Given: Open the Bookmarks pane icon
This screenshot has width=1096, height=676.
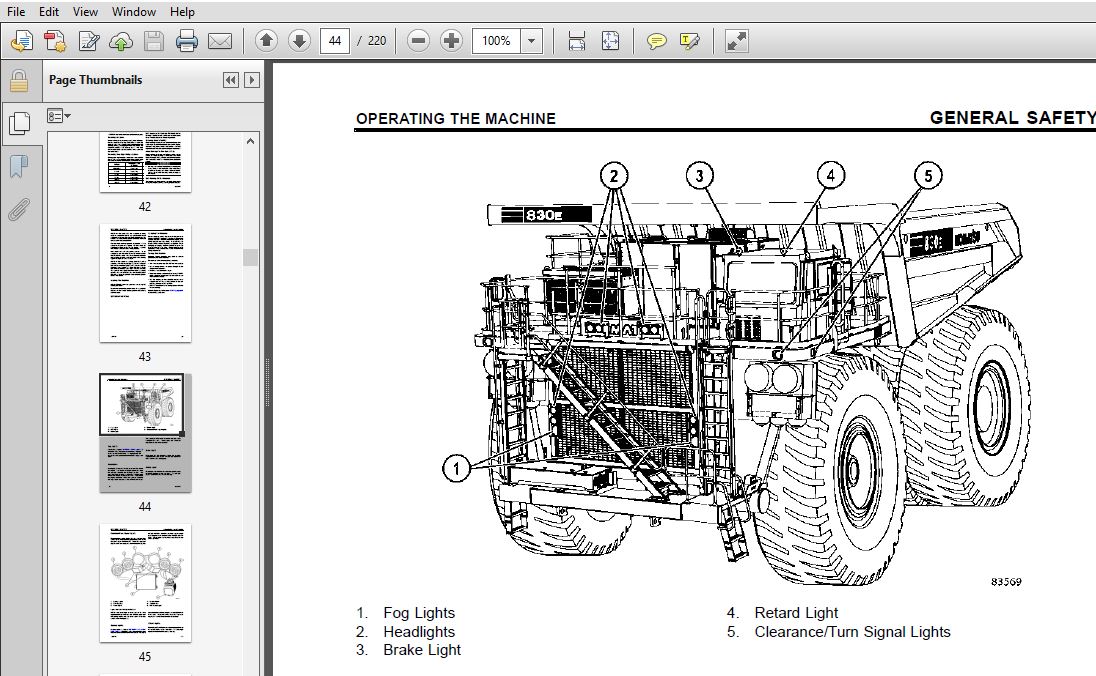Looking at the screenshot, I should point(19,166).
